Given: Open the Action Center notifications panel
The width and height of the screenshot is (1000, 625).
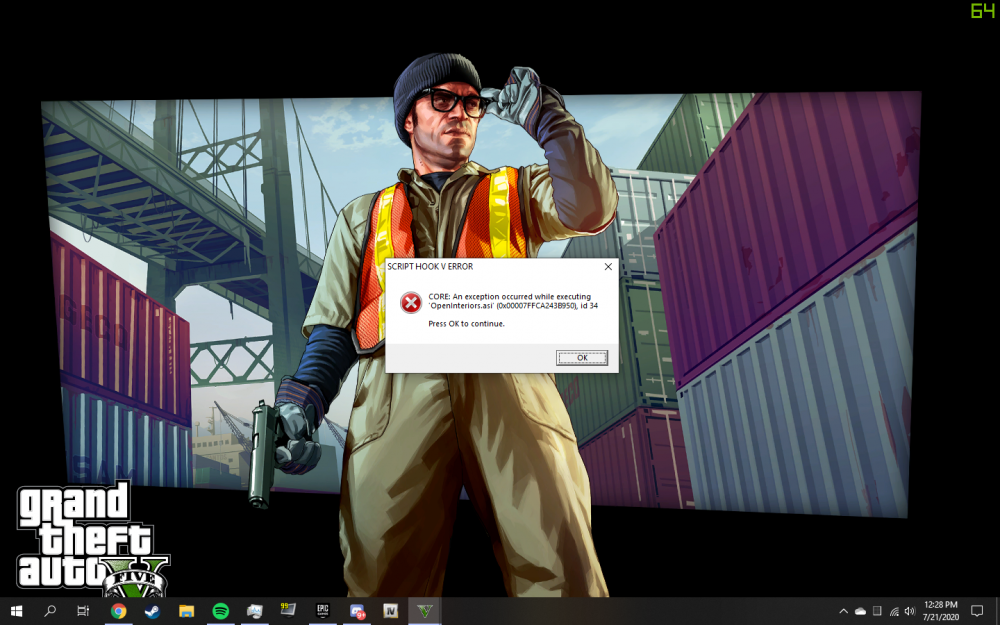Looking at the screenshot, I should click(977, 610).
